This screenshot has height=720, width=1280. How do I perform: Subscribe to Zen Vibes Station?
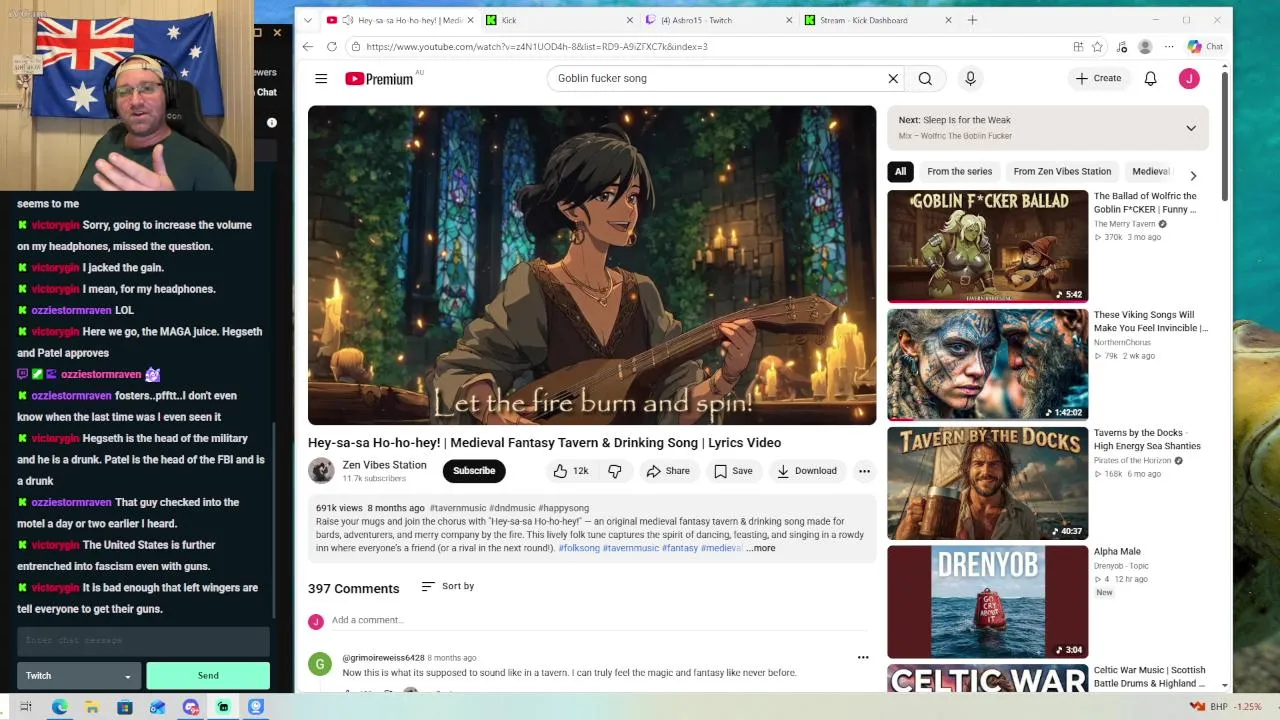(x=474, y=471)
